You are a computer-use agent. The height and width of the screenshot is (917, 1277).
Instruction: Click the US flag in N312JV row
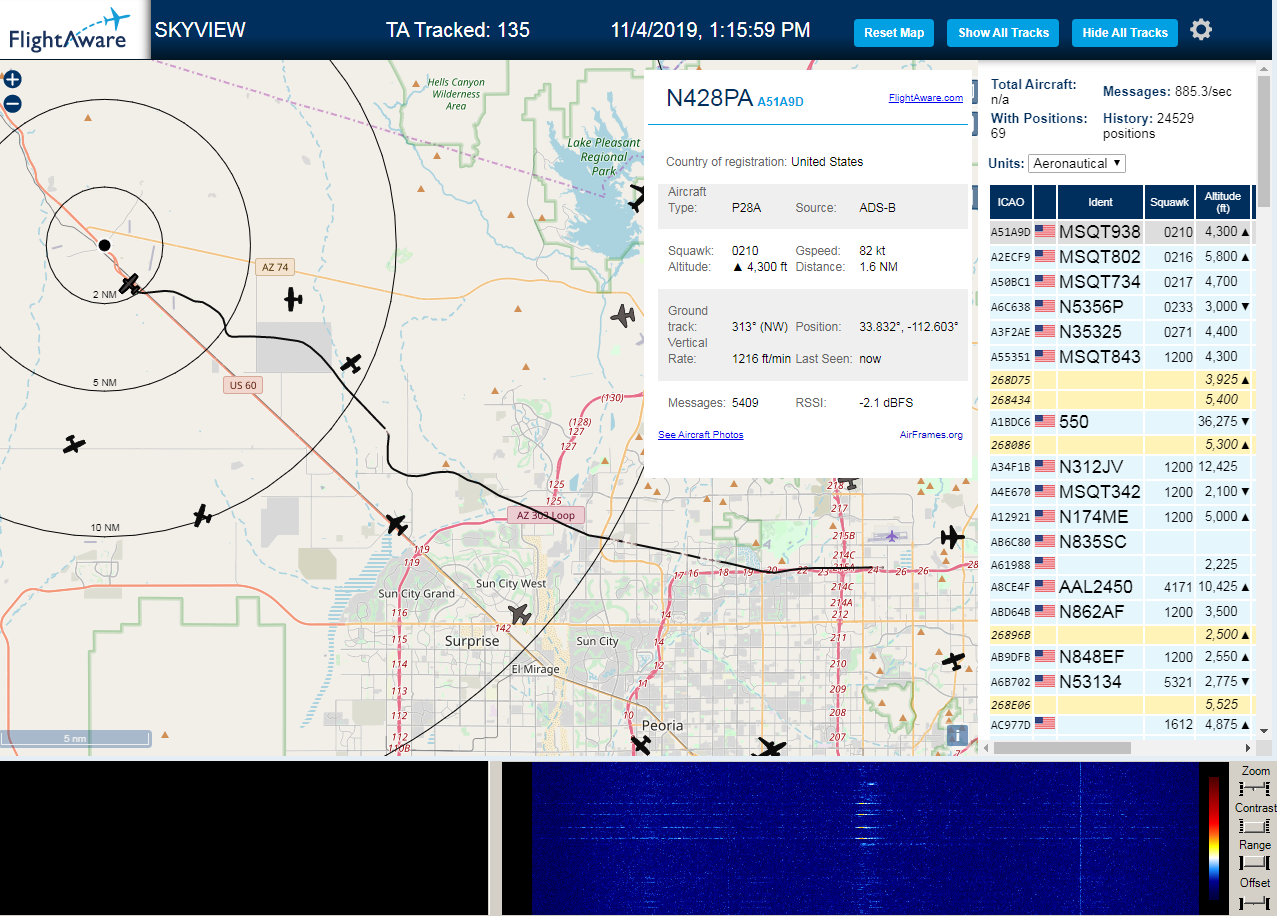(1045, 466)
